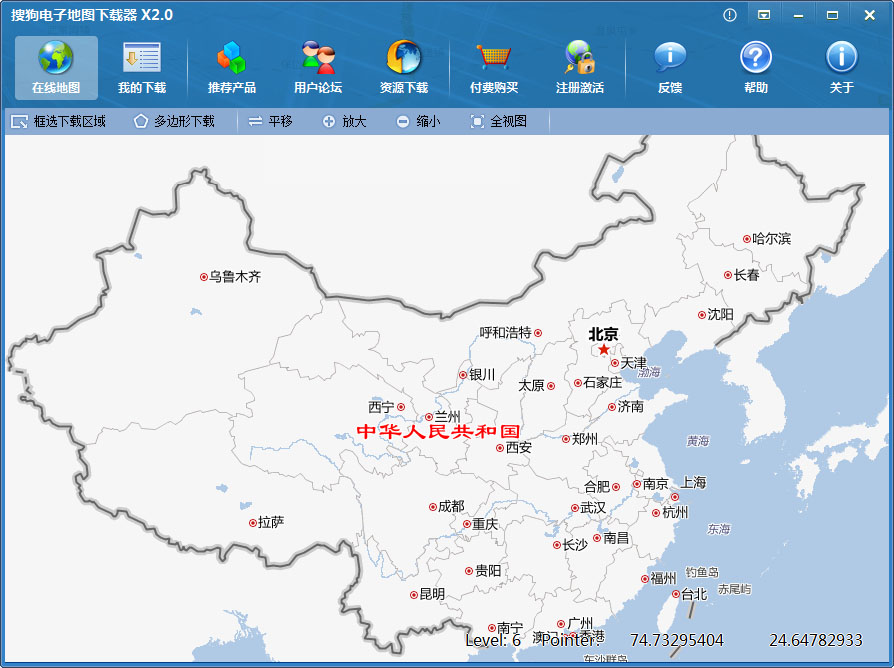Viewport: 894px width, 668px height.
Task: Select the 多边形下载 polygon download tool
Action: [174, 121]
